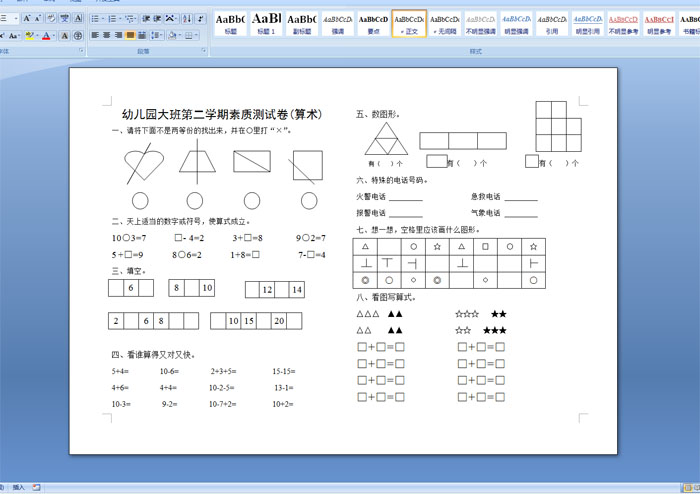Click the 八、看图写算式 heading

click(x=386, y=297)
